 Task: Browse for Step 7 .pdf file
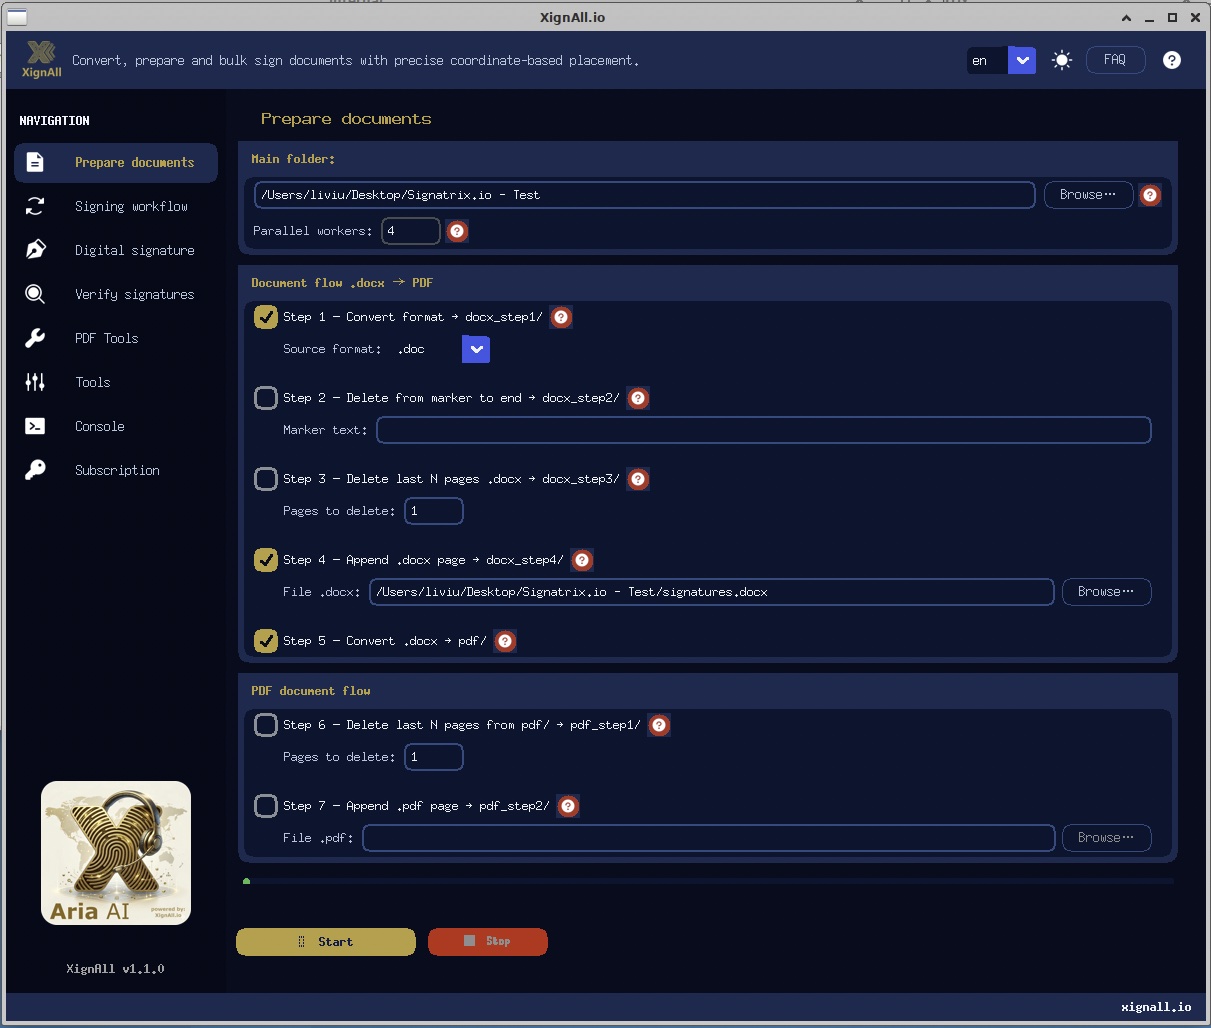pos(1106,838)
